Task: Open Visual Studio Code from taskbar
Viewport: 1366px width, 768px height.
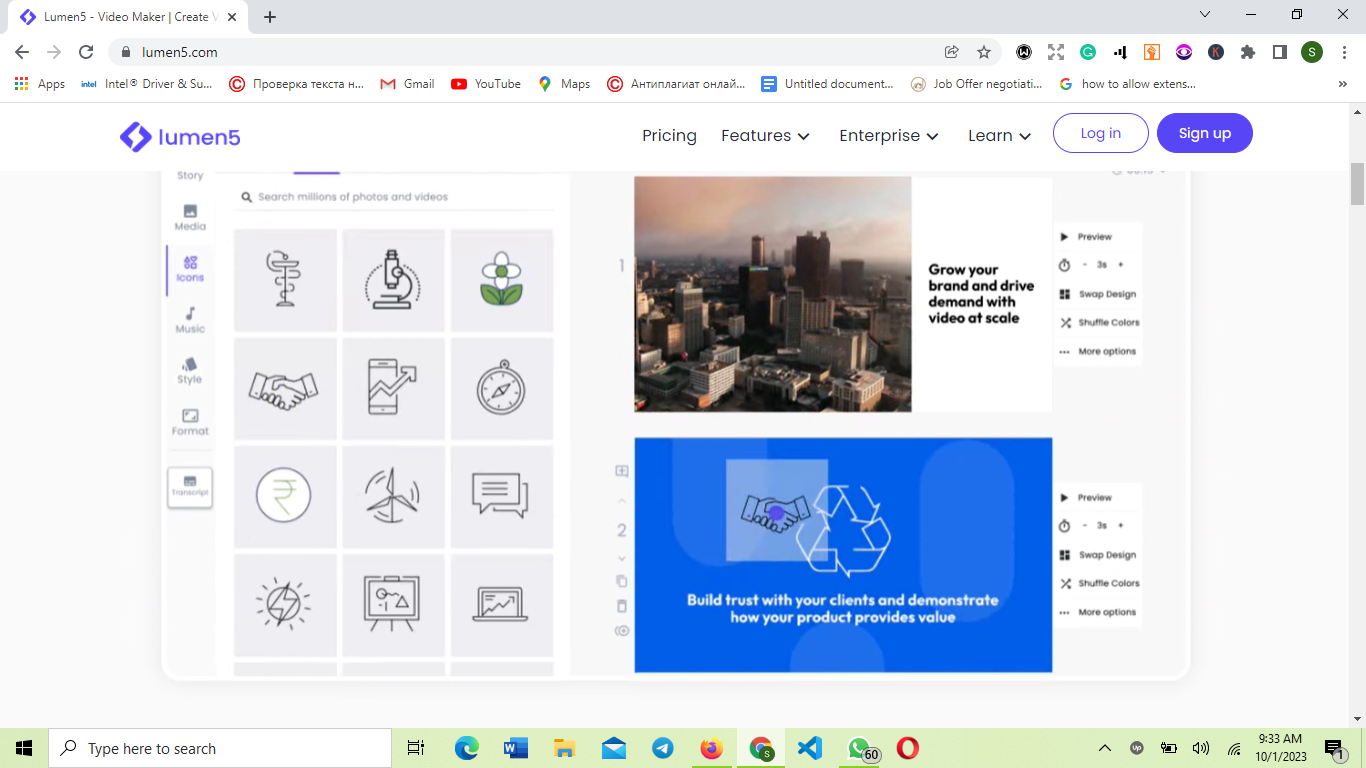Action: [810, 748]
